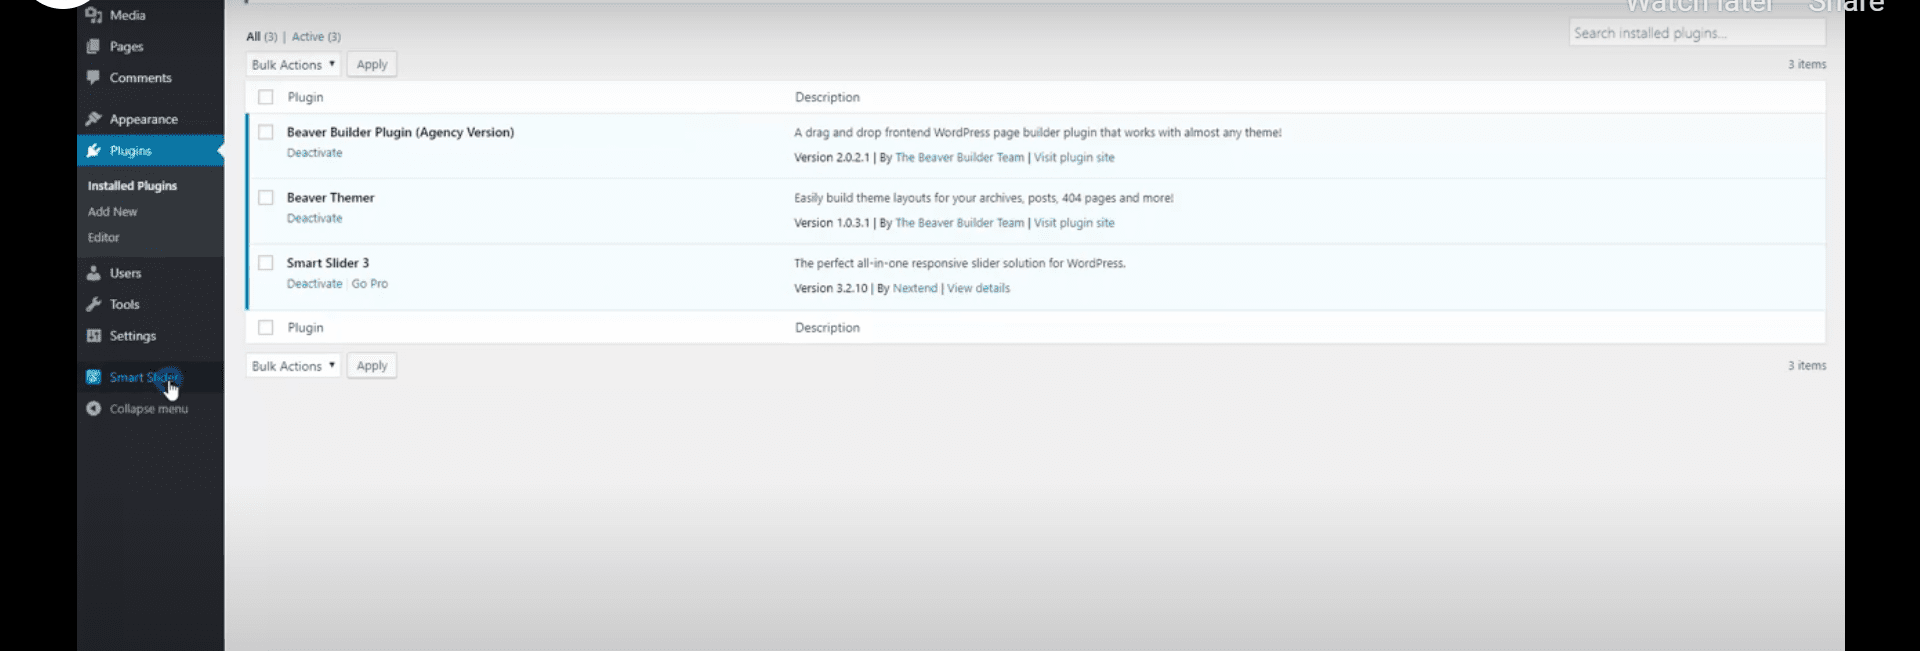This screenshot has width=1920, height=651.
Task: Open the plugin Editor submenu item
Action: (x=103, y=238)
